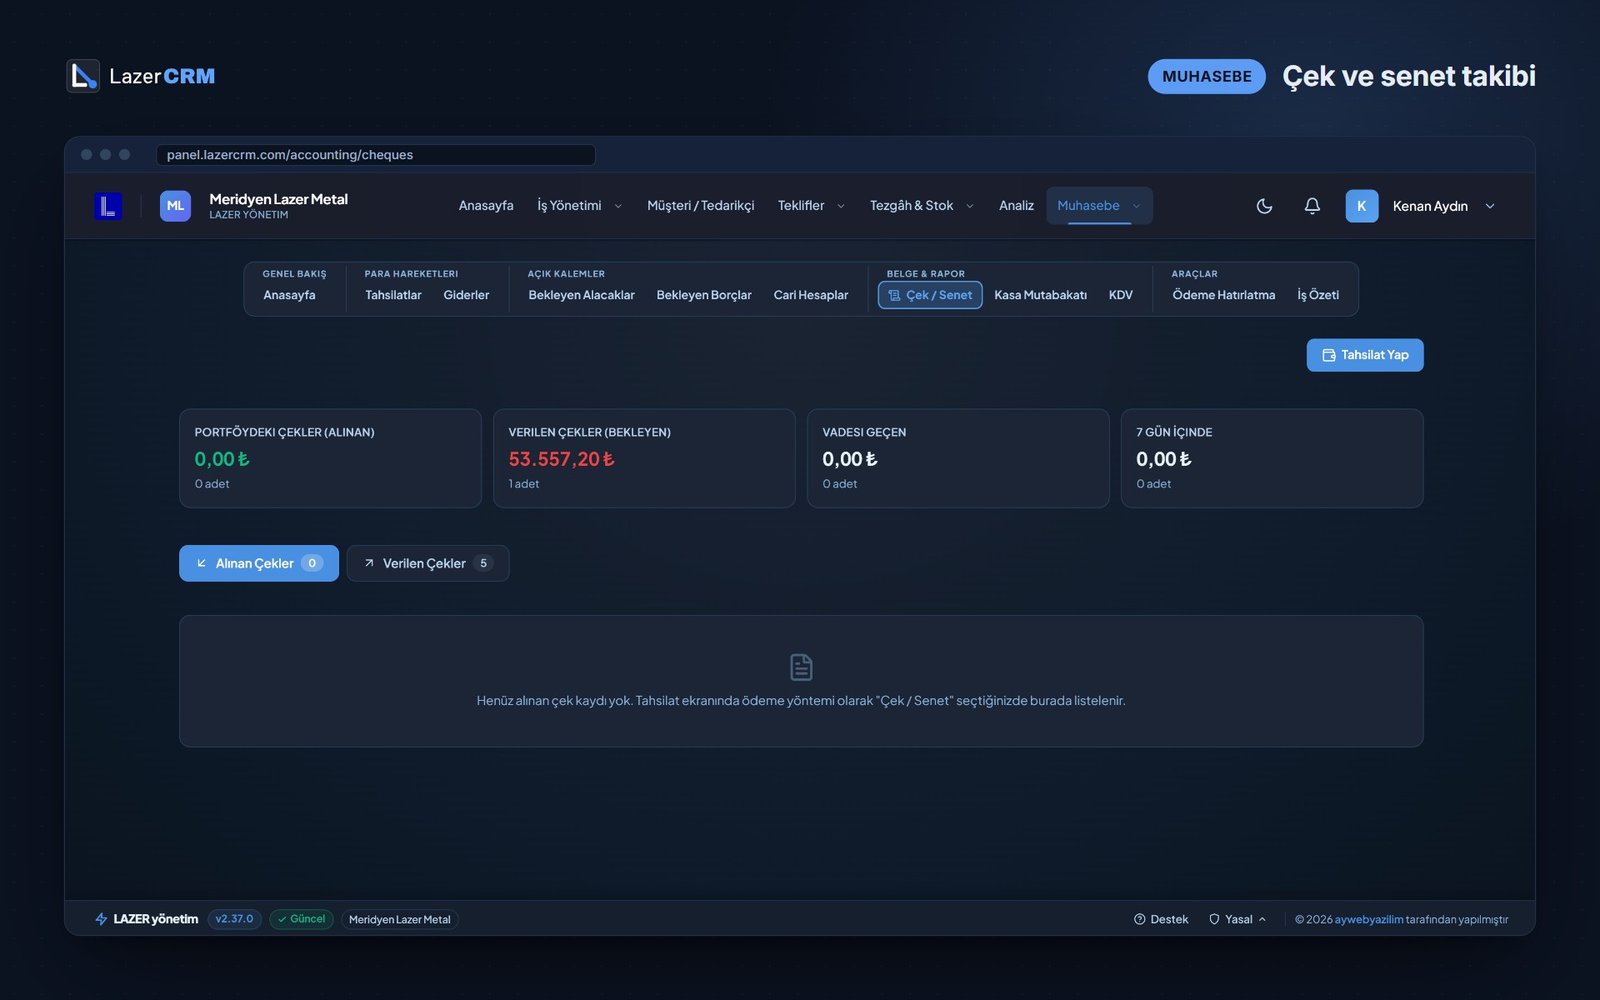Open Tahsilatlar under Para Hareketleri
This screenshot has width=1600, height=1000.
pos(393,295)
